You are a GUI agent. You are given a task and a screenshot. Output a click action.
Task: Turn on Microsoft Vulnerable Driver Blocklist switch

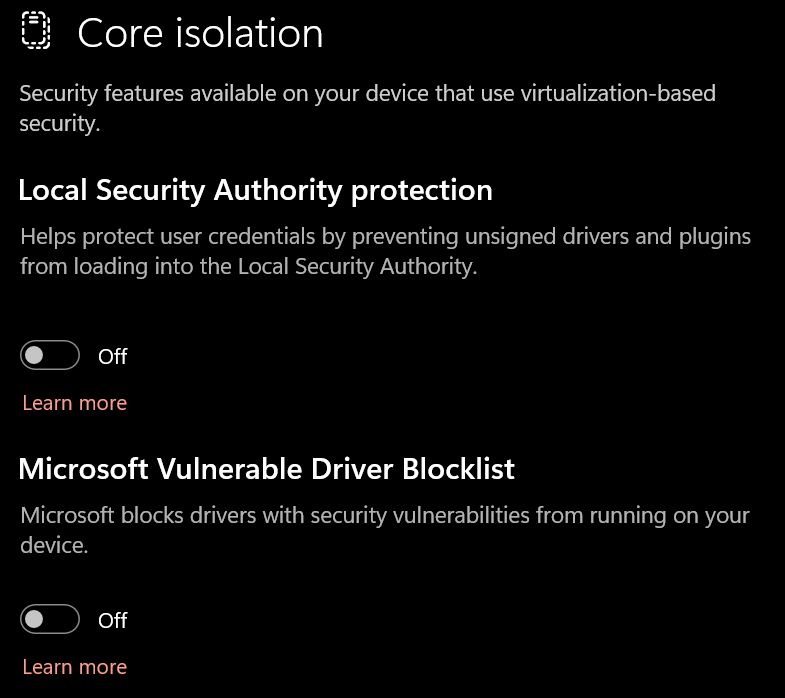click(x=50, y=619)
